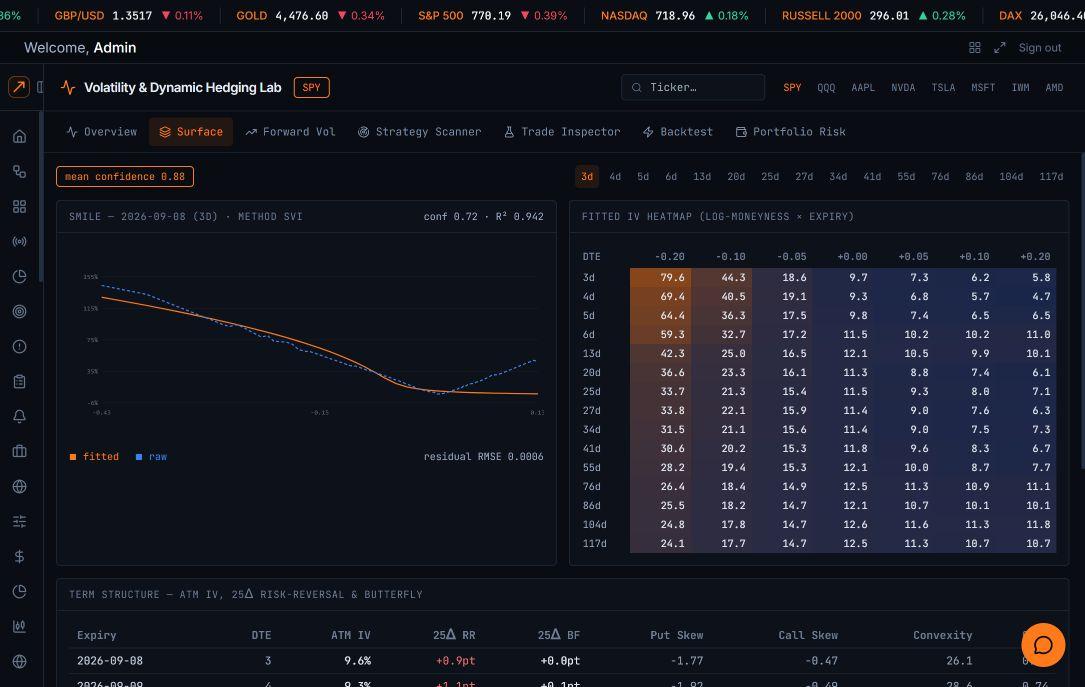Pick the AMD quick ticker
The image size is (1085, 687).
1055,88
